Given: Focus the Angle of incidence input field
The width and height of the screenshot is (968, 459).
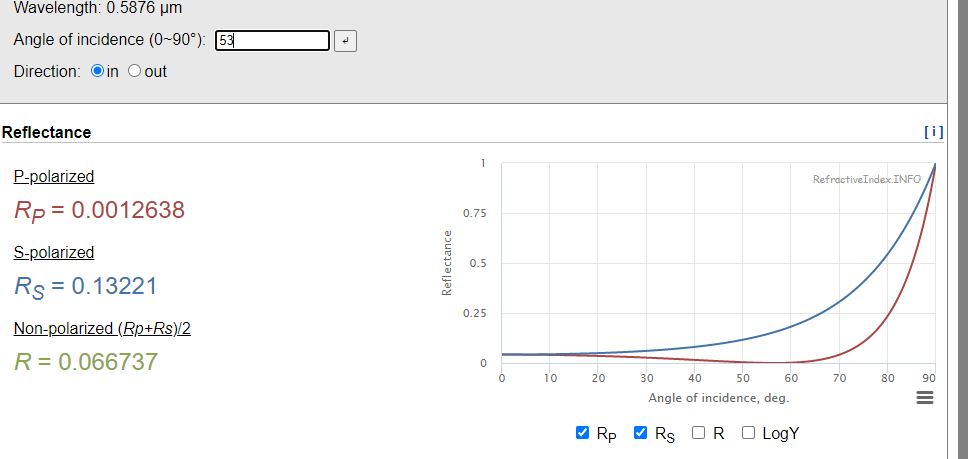Looking at the screenshot, I should point(271,41).
